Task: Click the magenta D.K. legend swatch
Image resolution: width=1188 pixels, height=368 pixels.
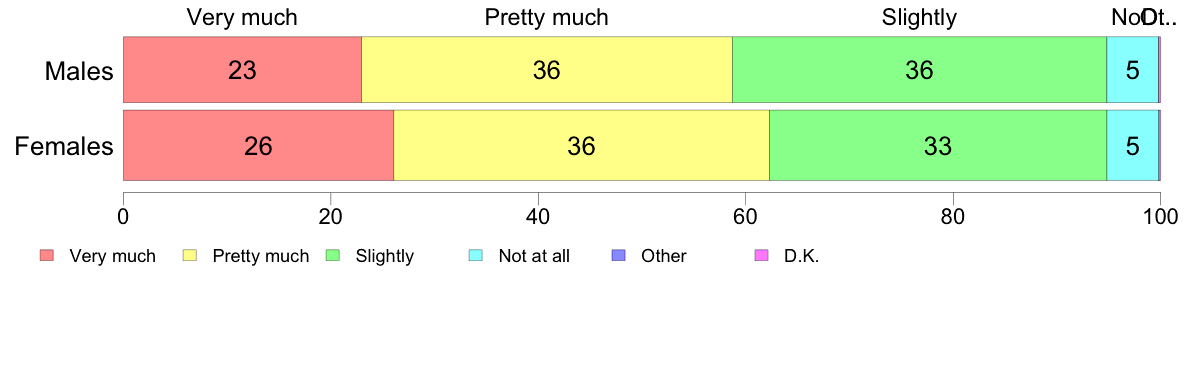Action: (761, 256)
